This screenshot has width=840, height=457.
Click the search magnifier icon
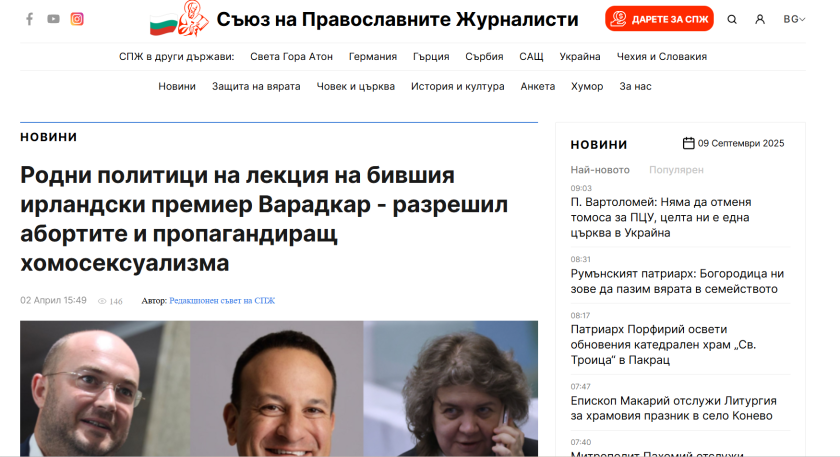coord(732,19)
